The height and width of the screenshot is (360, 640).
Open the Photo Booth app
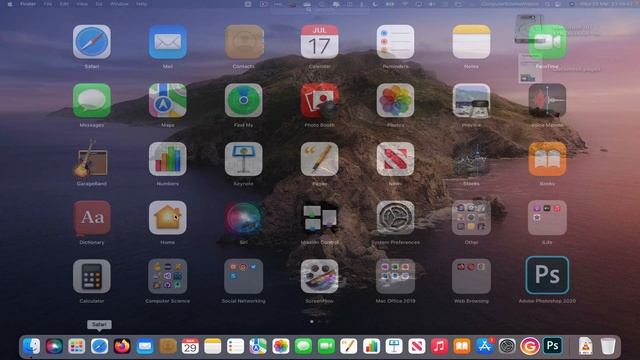point(319,101)
